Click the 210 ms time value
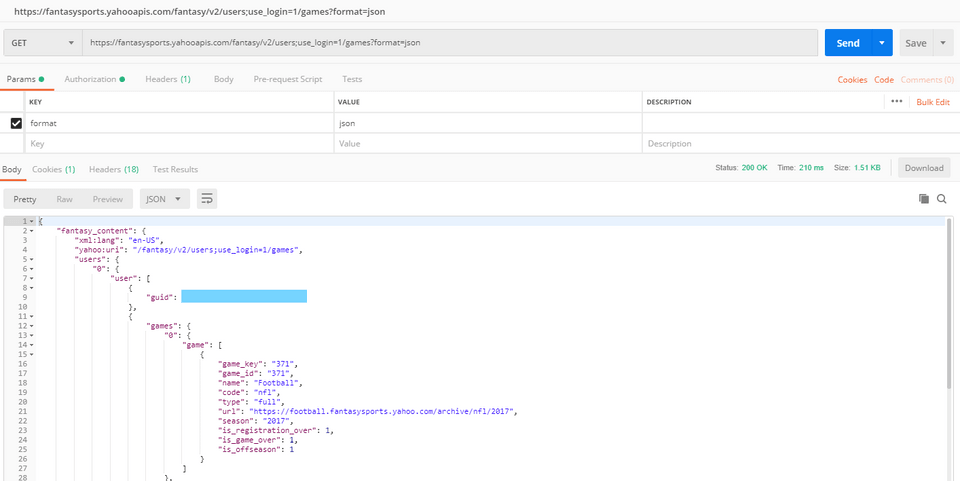The height and width of the screenshot is (481, 960). (811, 168)
